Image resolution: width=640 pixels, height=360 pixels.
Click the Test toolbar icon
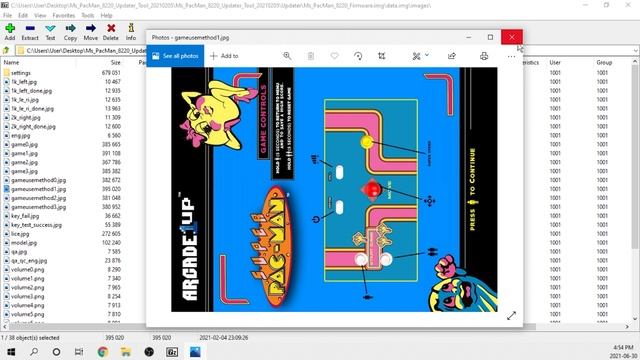(x=50, y=32)
